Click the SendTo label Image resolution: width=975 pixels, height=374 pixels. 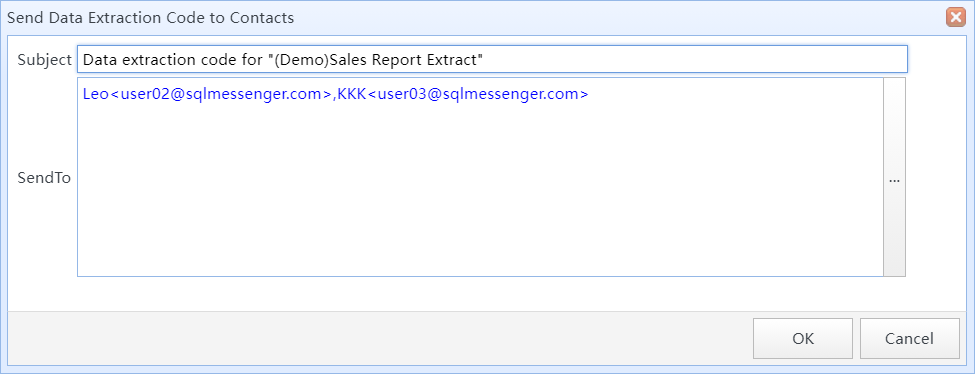pyautogui.click(x=44, y=178)
